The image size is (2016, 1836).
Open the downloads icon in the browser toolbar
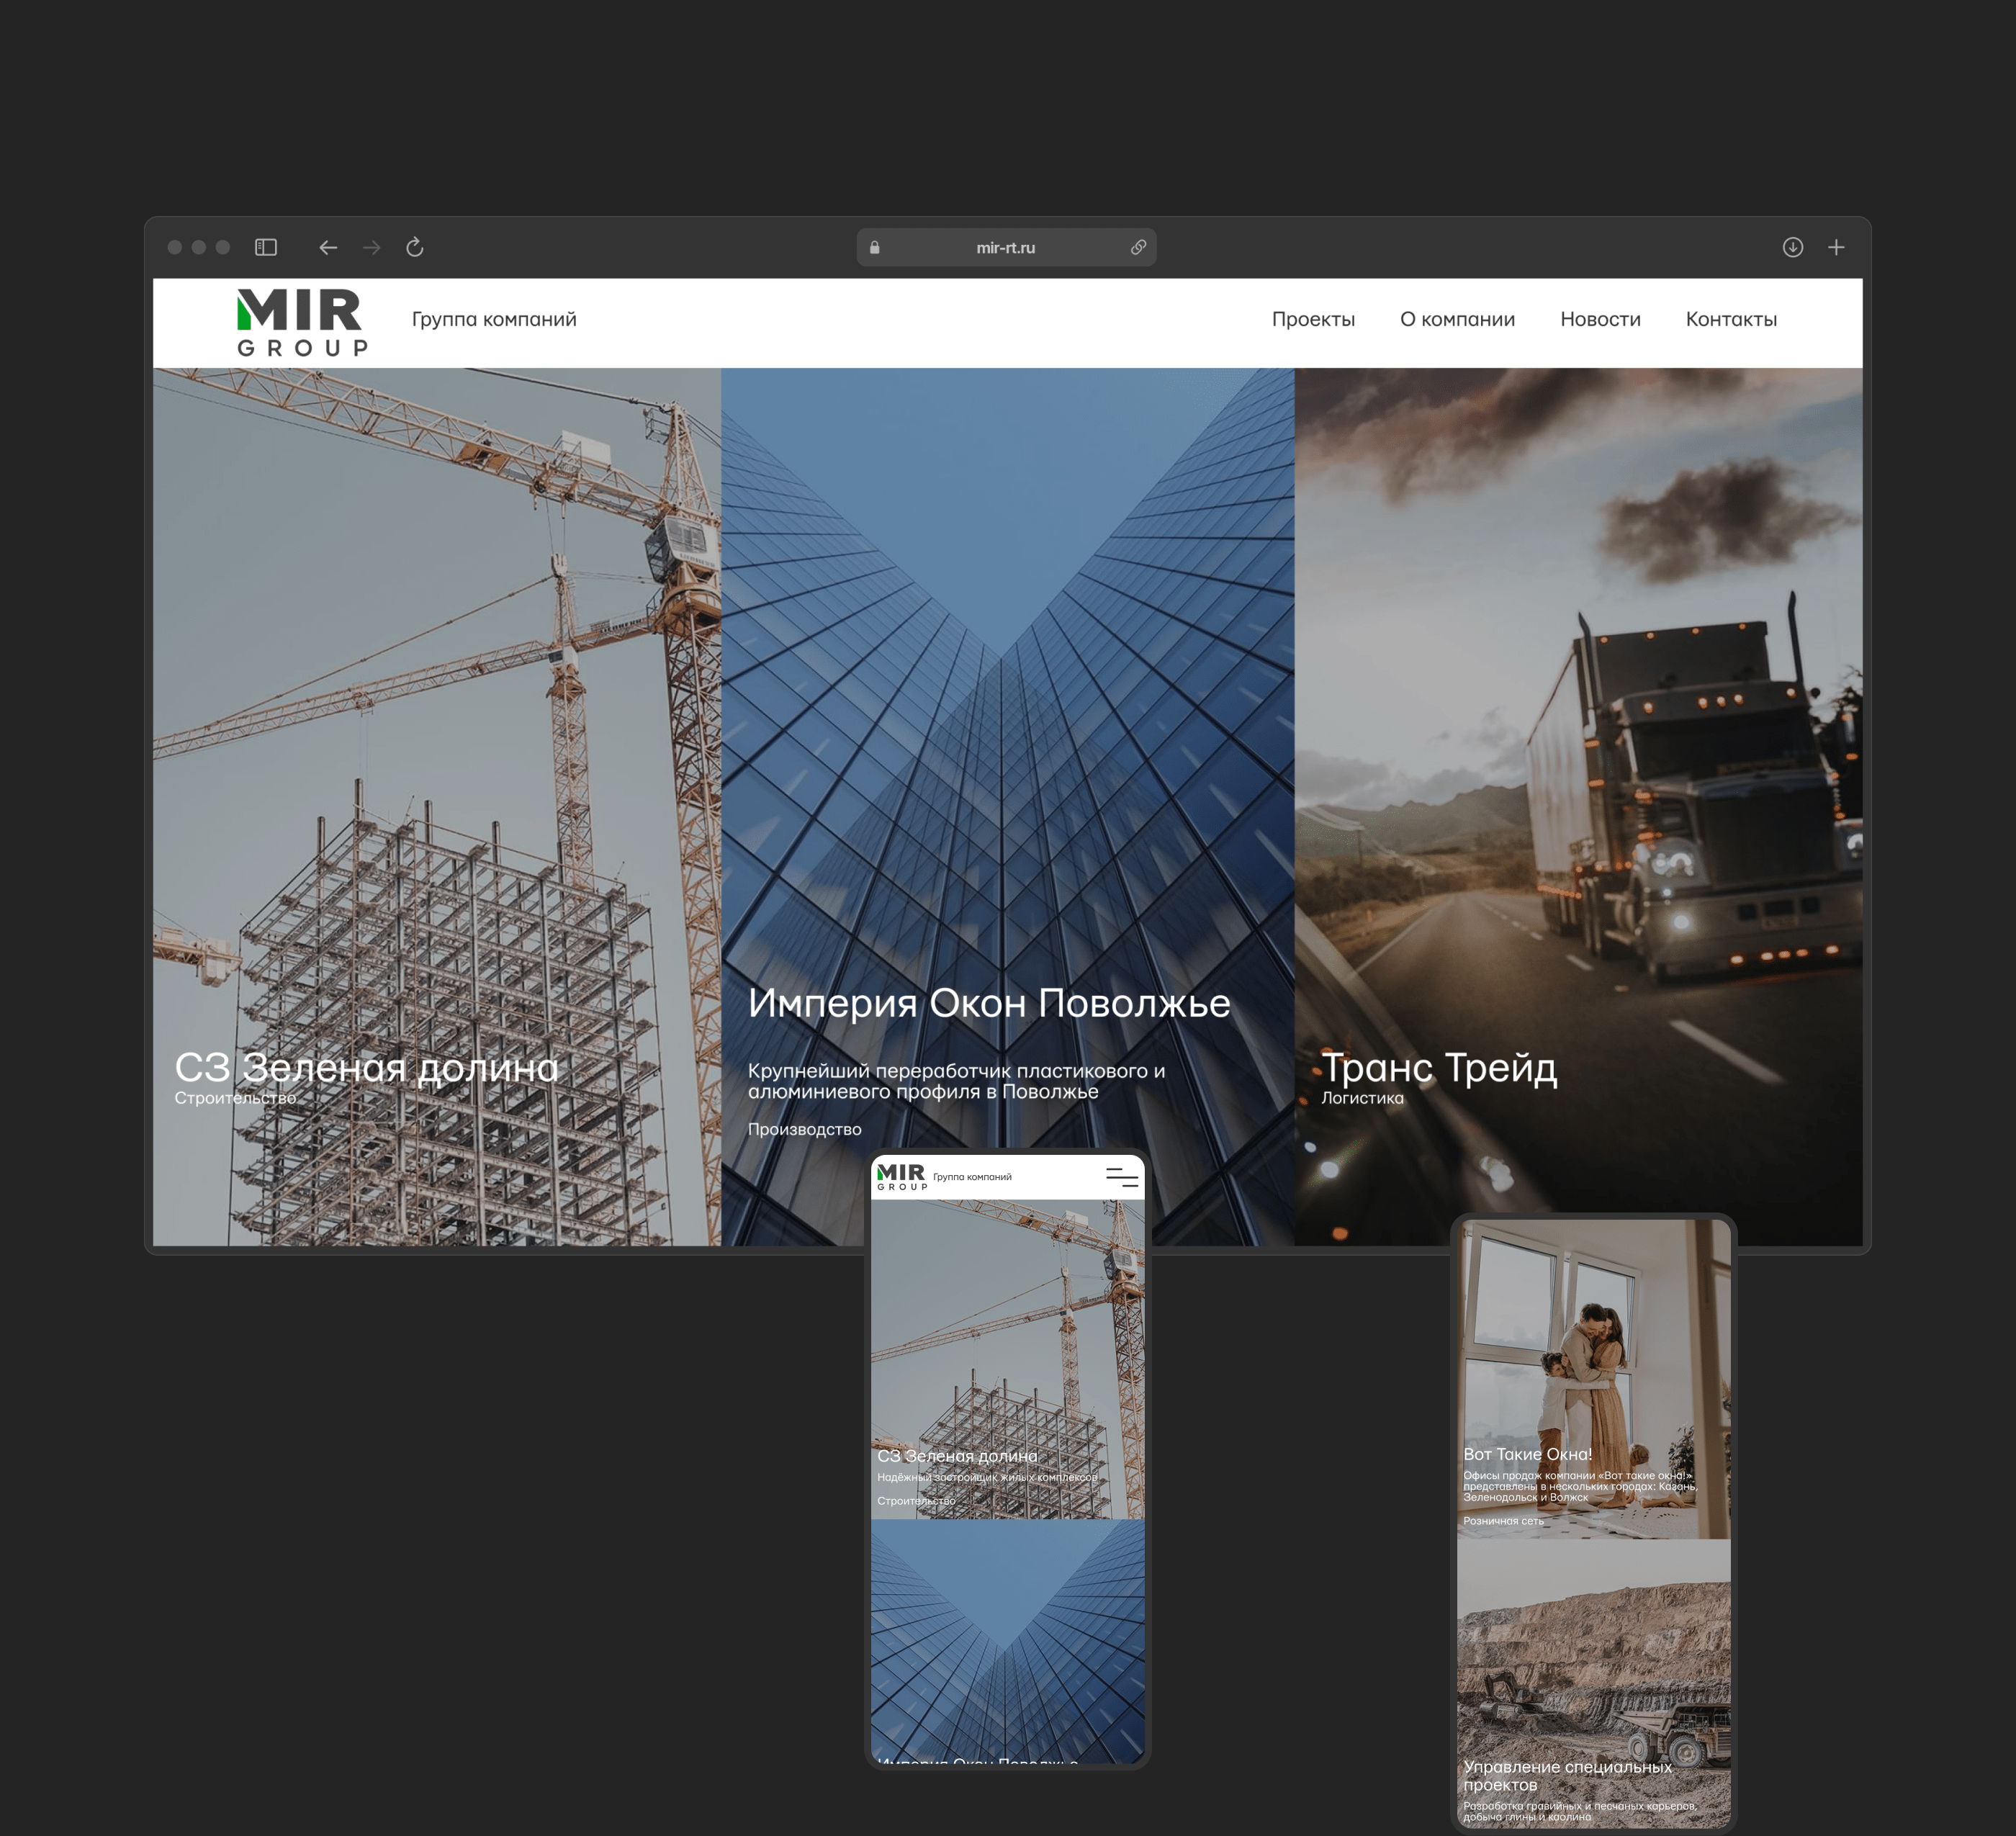[x=1792, y=247]
